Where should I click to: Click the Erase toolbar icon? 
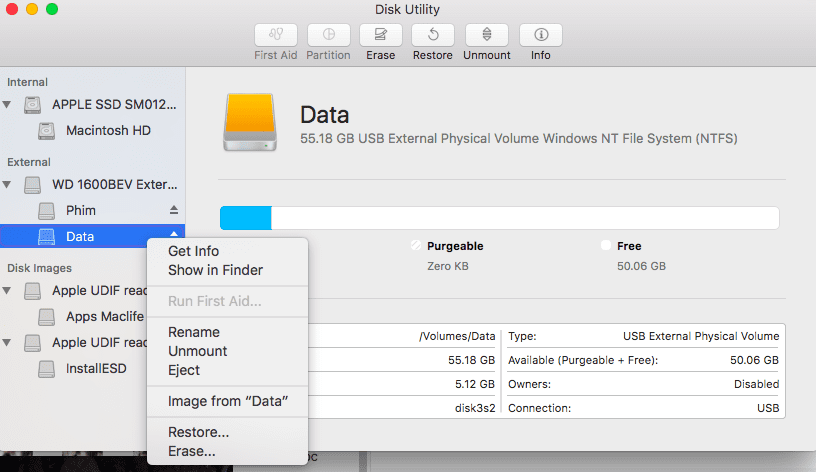coord(381,35)
